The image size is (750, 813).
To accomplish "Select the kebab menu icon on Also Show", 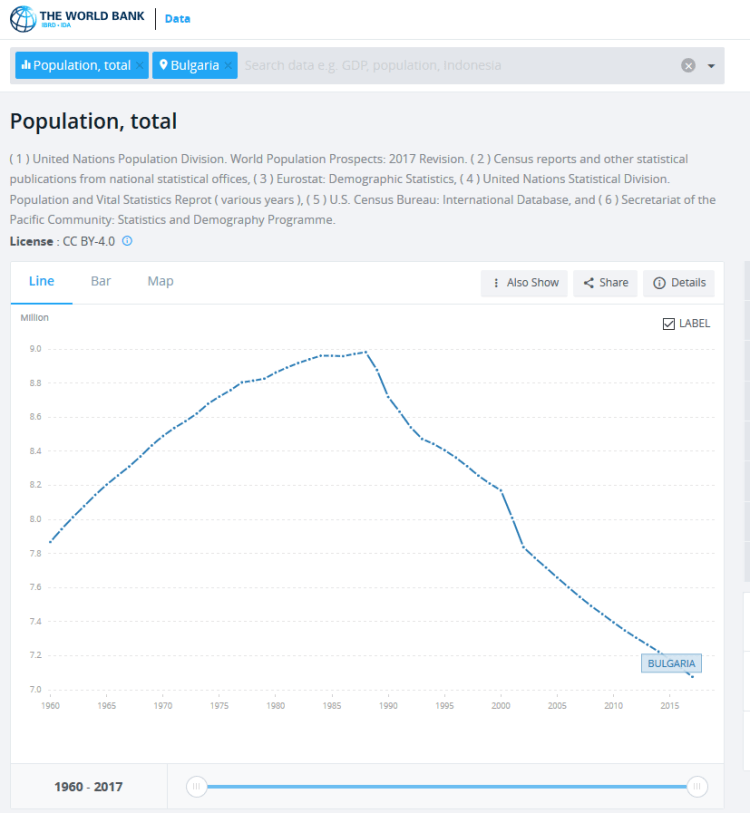I will pos(495,283).
